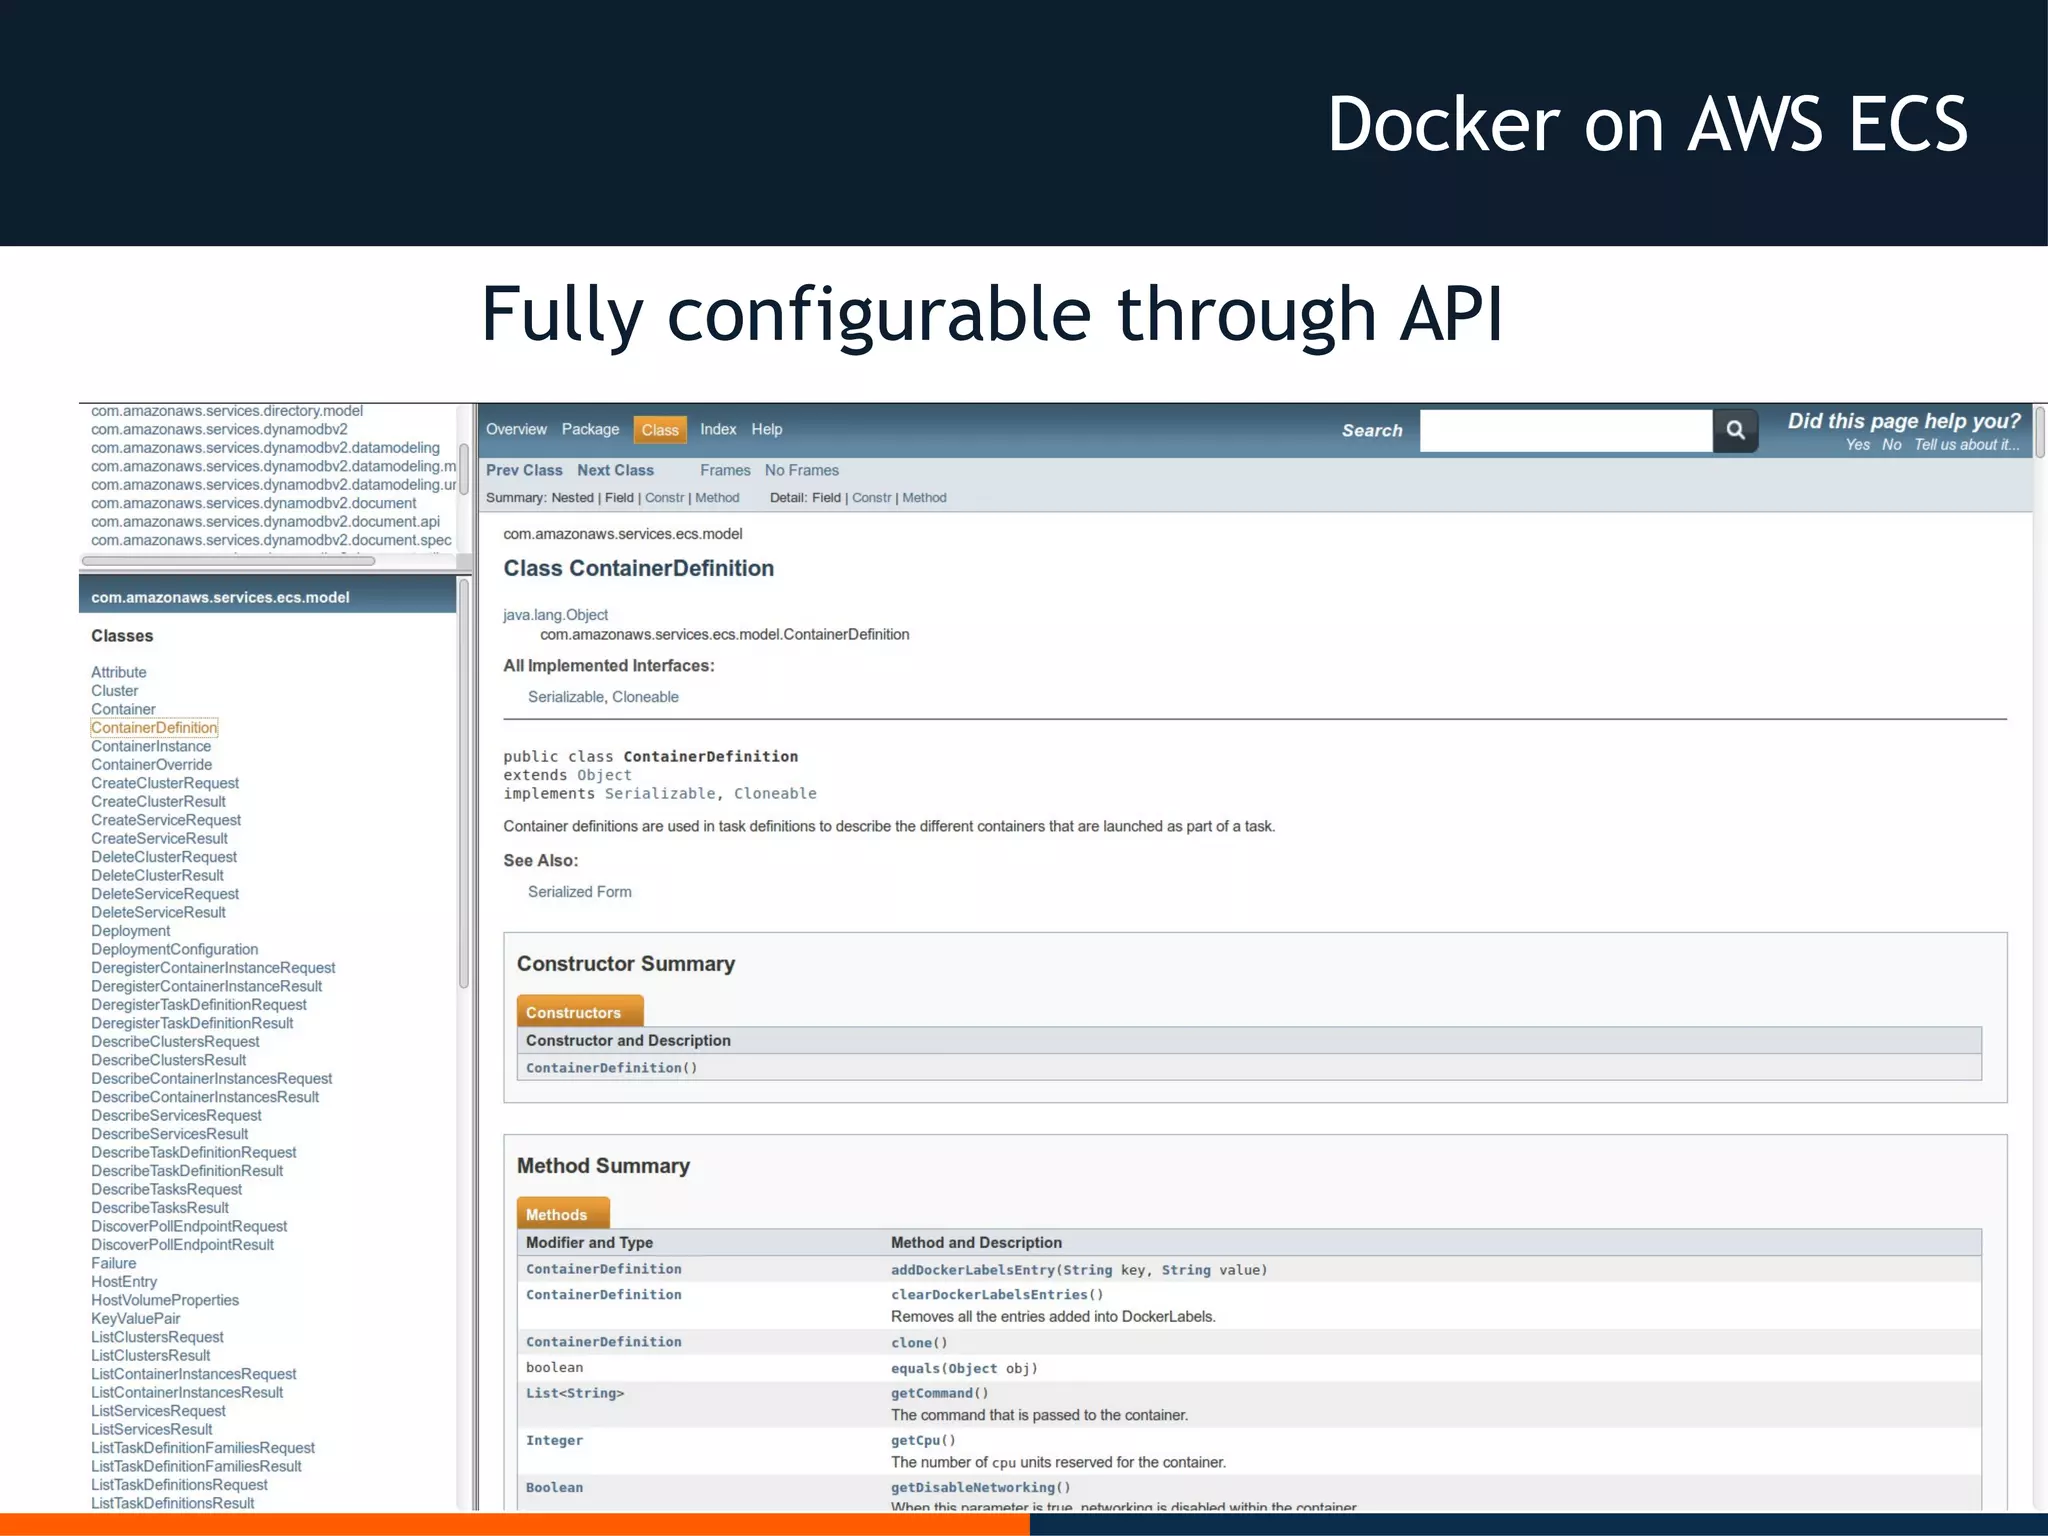
Task: Switch to Frames view
Action: click(725, 470)
